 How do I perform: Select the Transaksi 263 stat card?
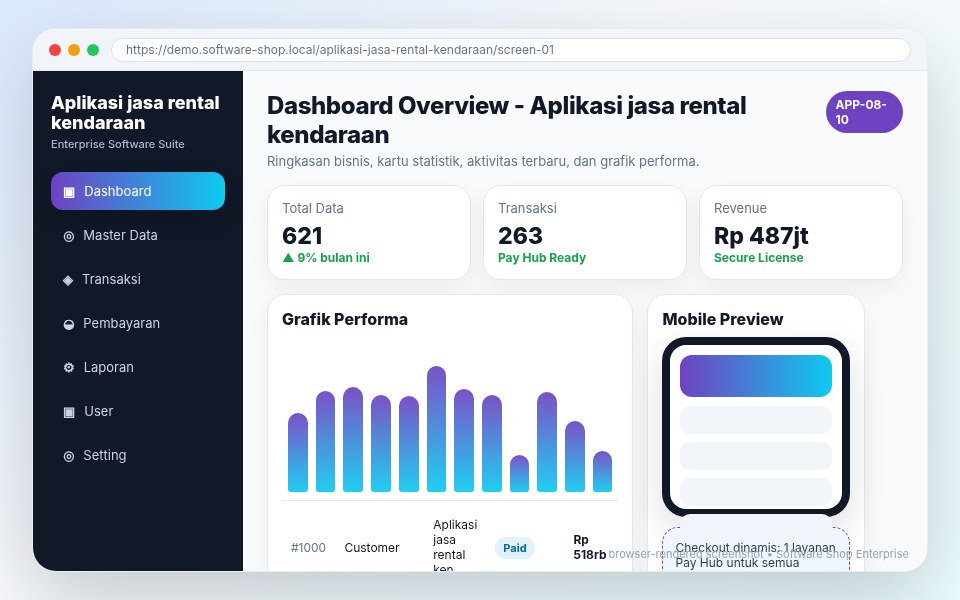pyautogui.click(x=585, y=233)
